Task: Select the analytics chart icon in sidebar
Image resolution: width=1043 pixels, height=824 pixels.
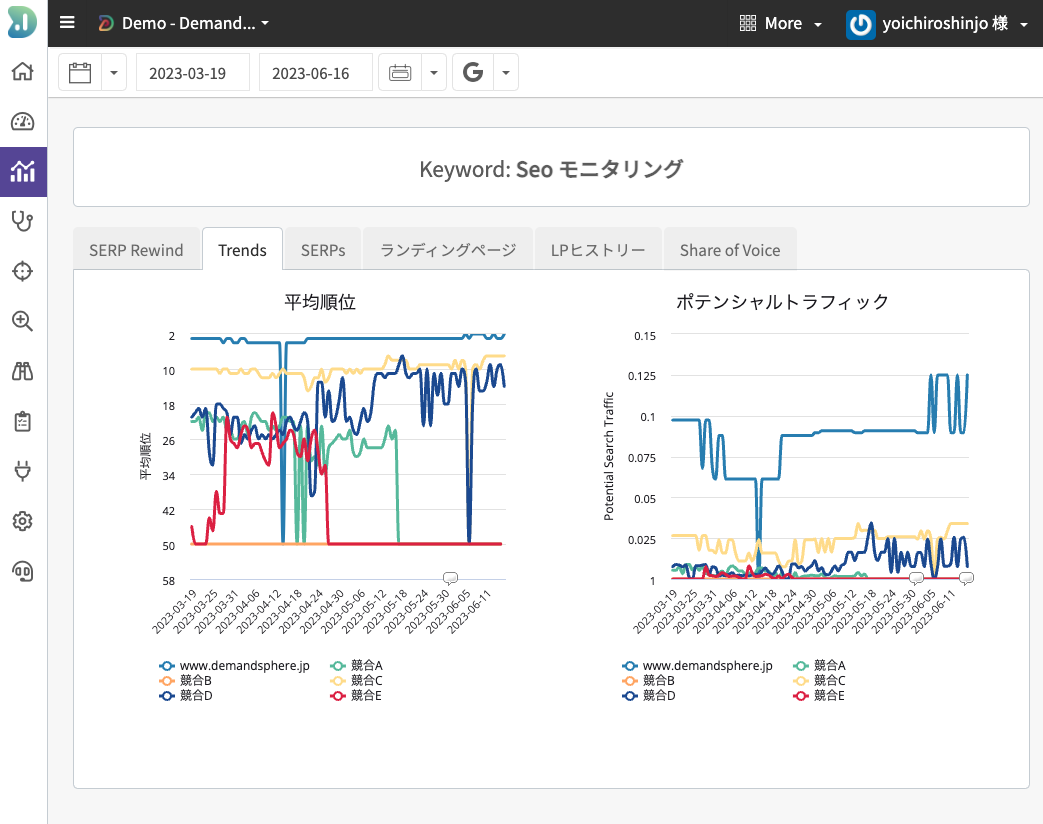Action: pyautogui.click(x=23, y=172)
